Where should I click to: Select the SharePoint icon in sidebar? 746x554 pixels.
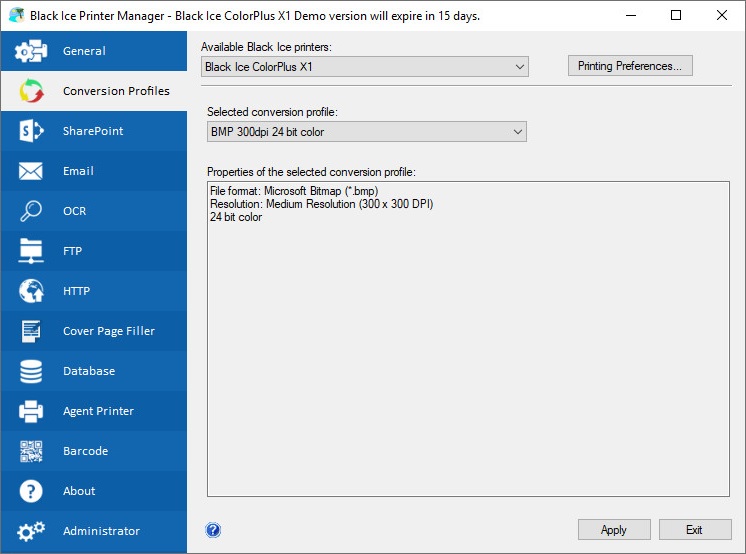point(31,131)
